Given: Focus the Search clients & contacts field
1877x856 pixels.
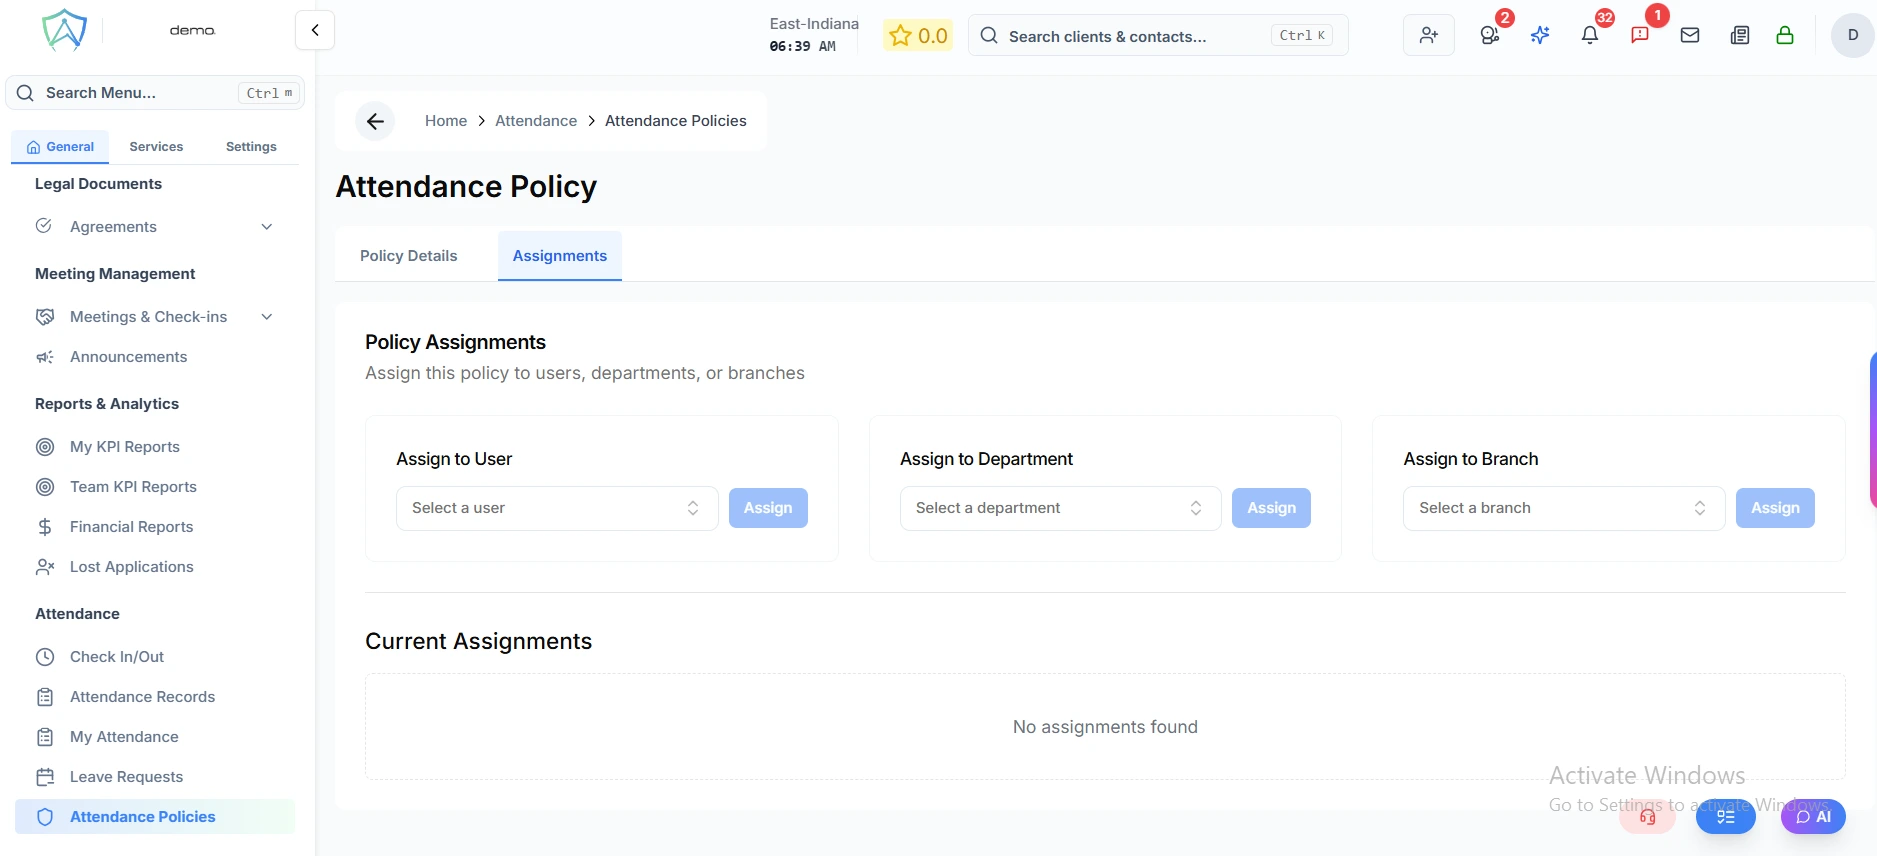Looking at the screenshot, I should tap(1158, 36).
